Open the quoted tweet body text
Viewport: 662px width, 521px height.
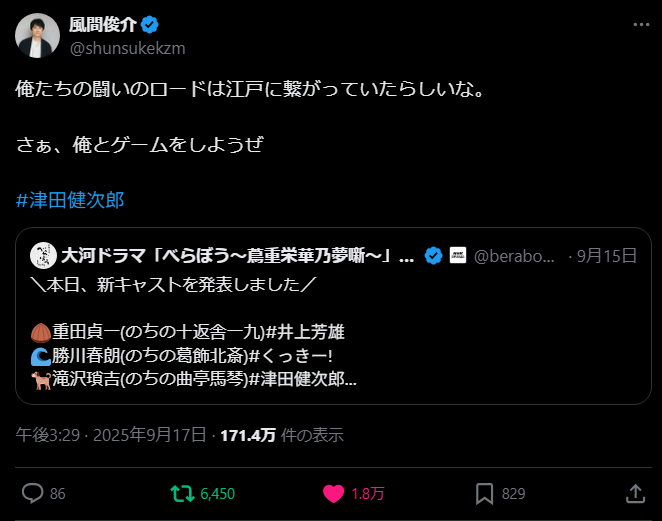(x=194, y=332)
